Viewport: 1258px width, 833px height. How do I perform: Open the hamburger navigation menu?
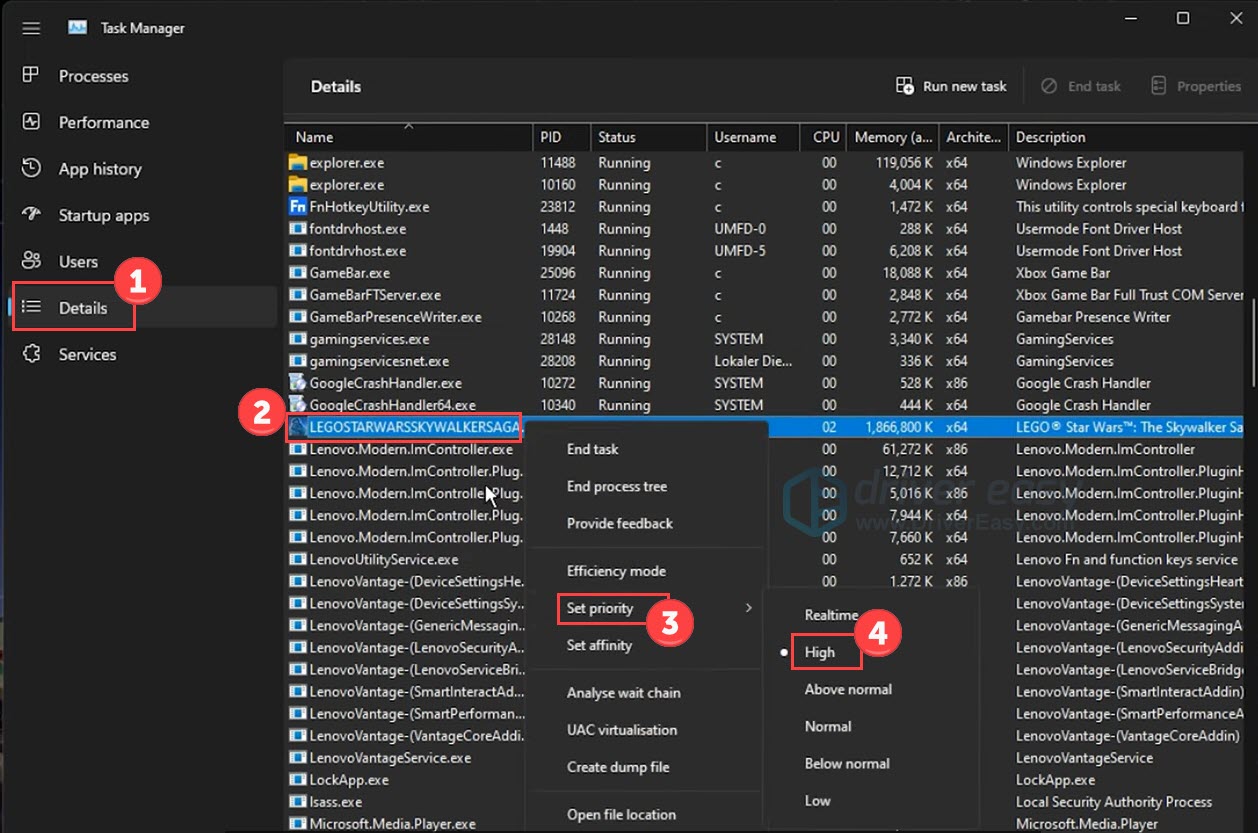tap(31, 28)
